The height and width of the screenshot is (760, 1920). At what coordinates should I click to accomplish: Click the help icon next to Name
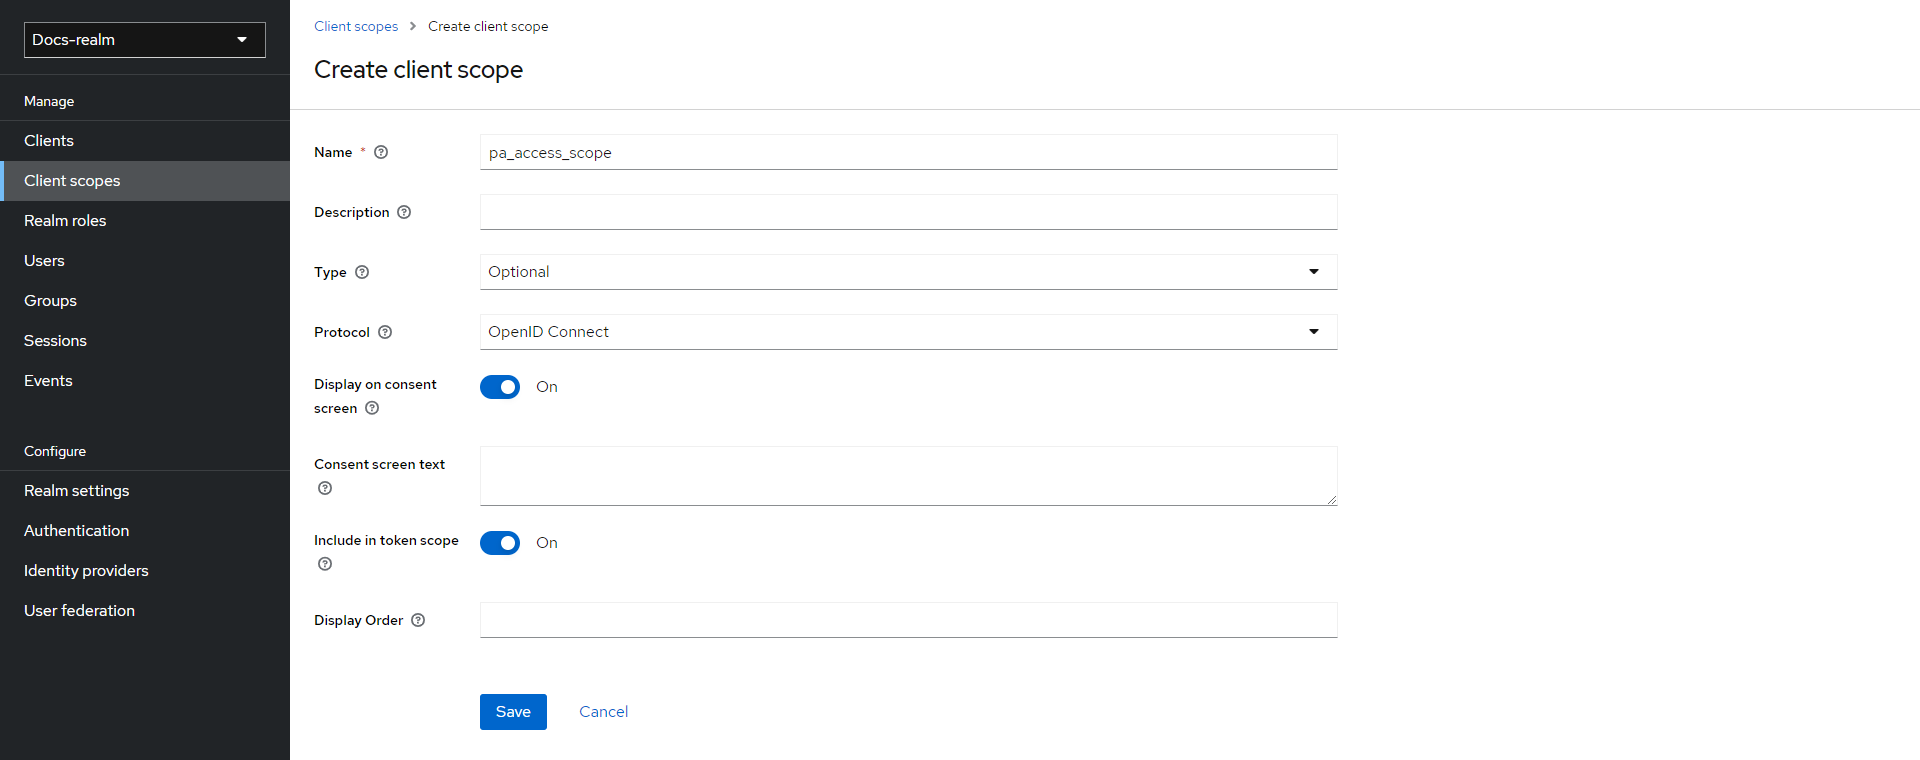point(381,152)
